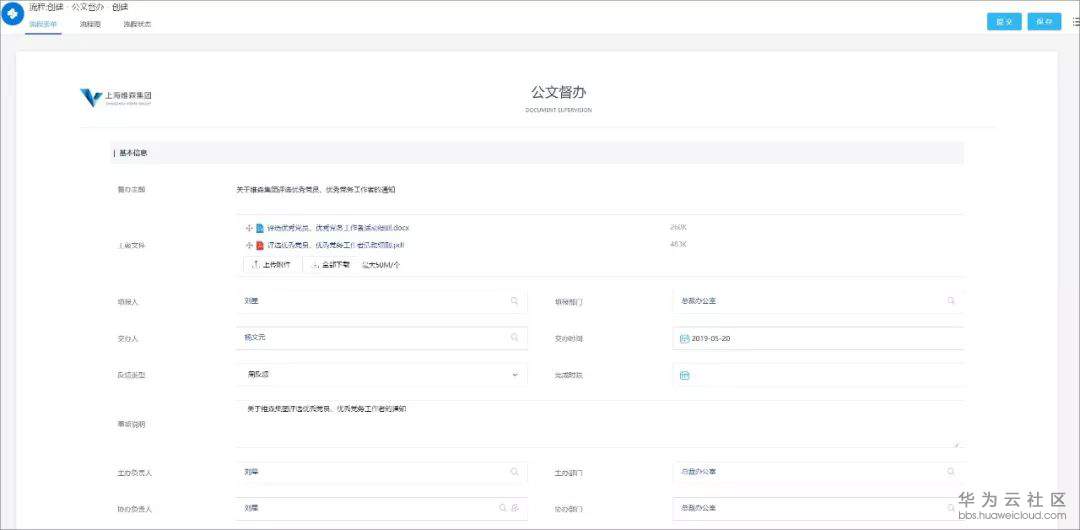Click the 填报部门 field showing 总裁办公室

pyautogui.click(x=818, y=301)
